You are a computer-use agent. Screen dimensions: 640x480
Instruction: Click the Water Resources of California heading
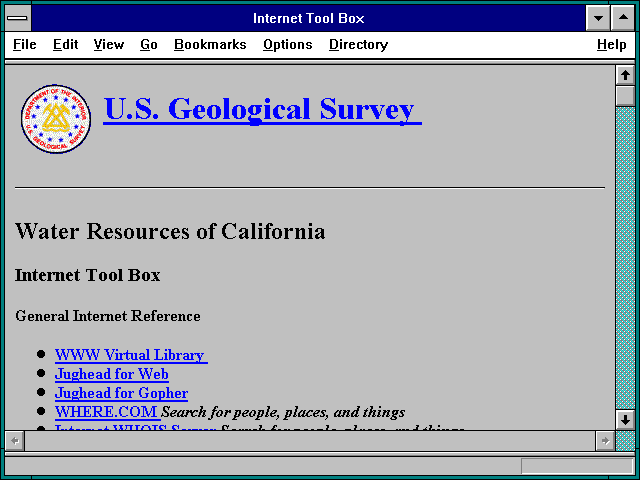click(x=170, y=231)
